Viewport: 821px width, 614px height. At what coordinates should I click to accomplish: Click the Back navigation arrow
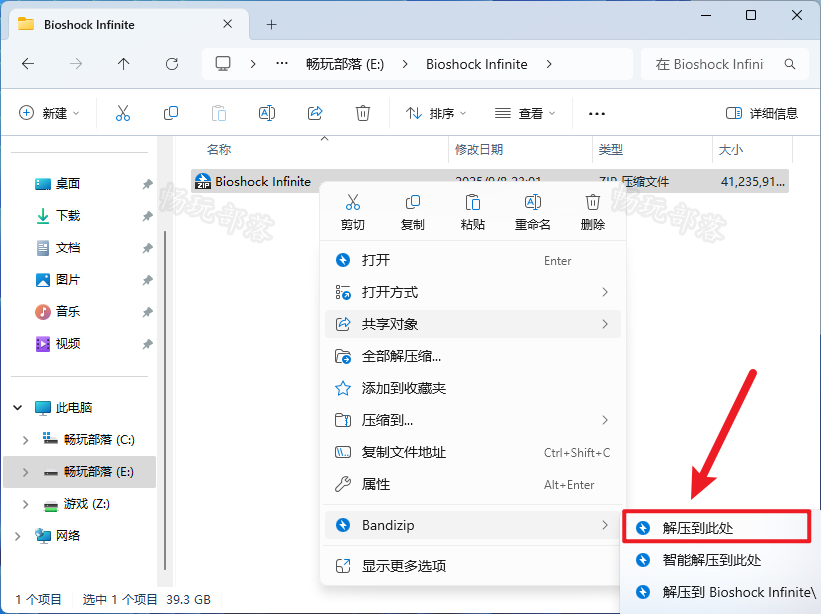point(28,64)
